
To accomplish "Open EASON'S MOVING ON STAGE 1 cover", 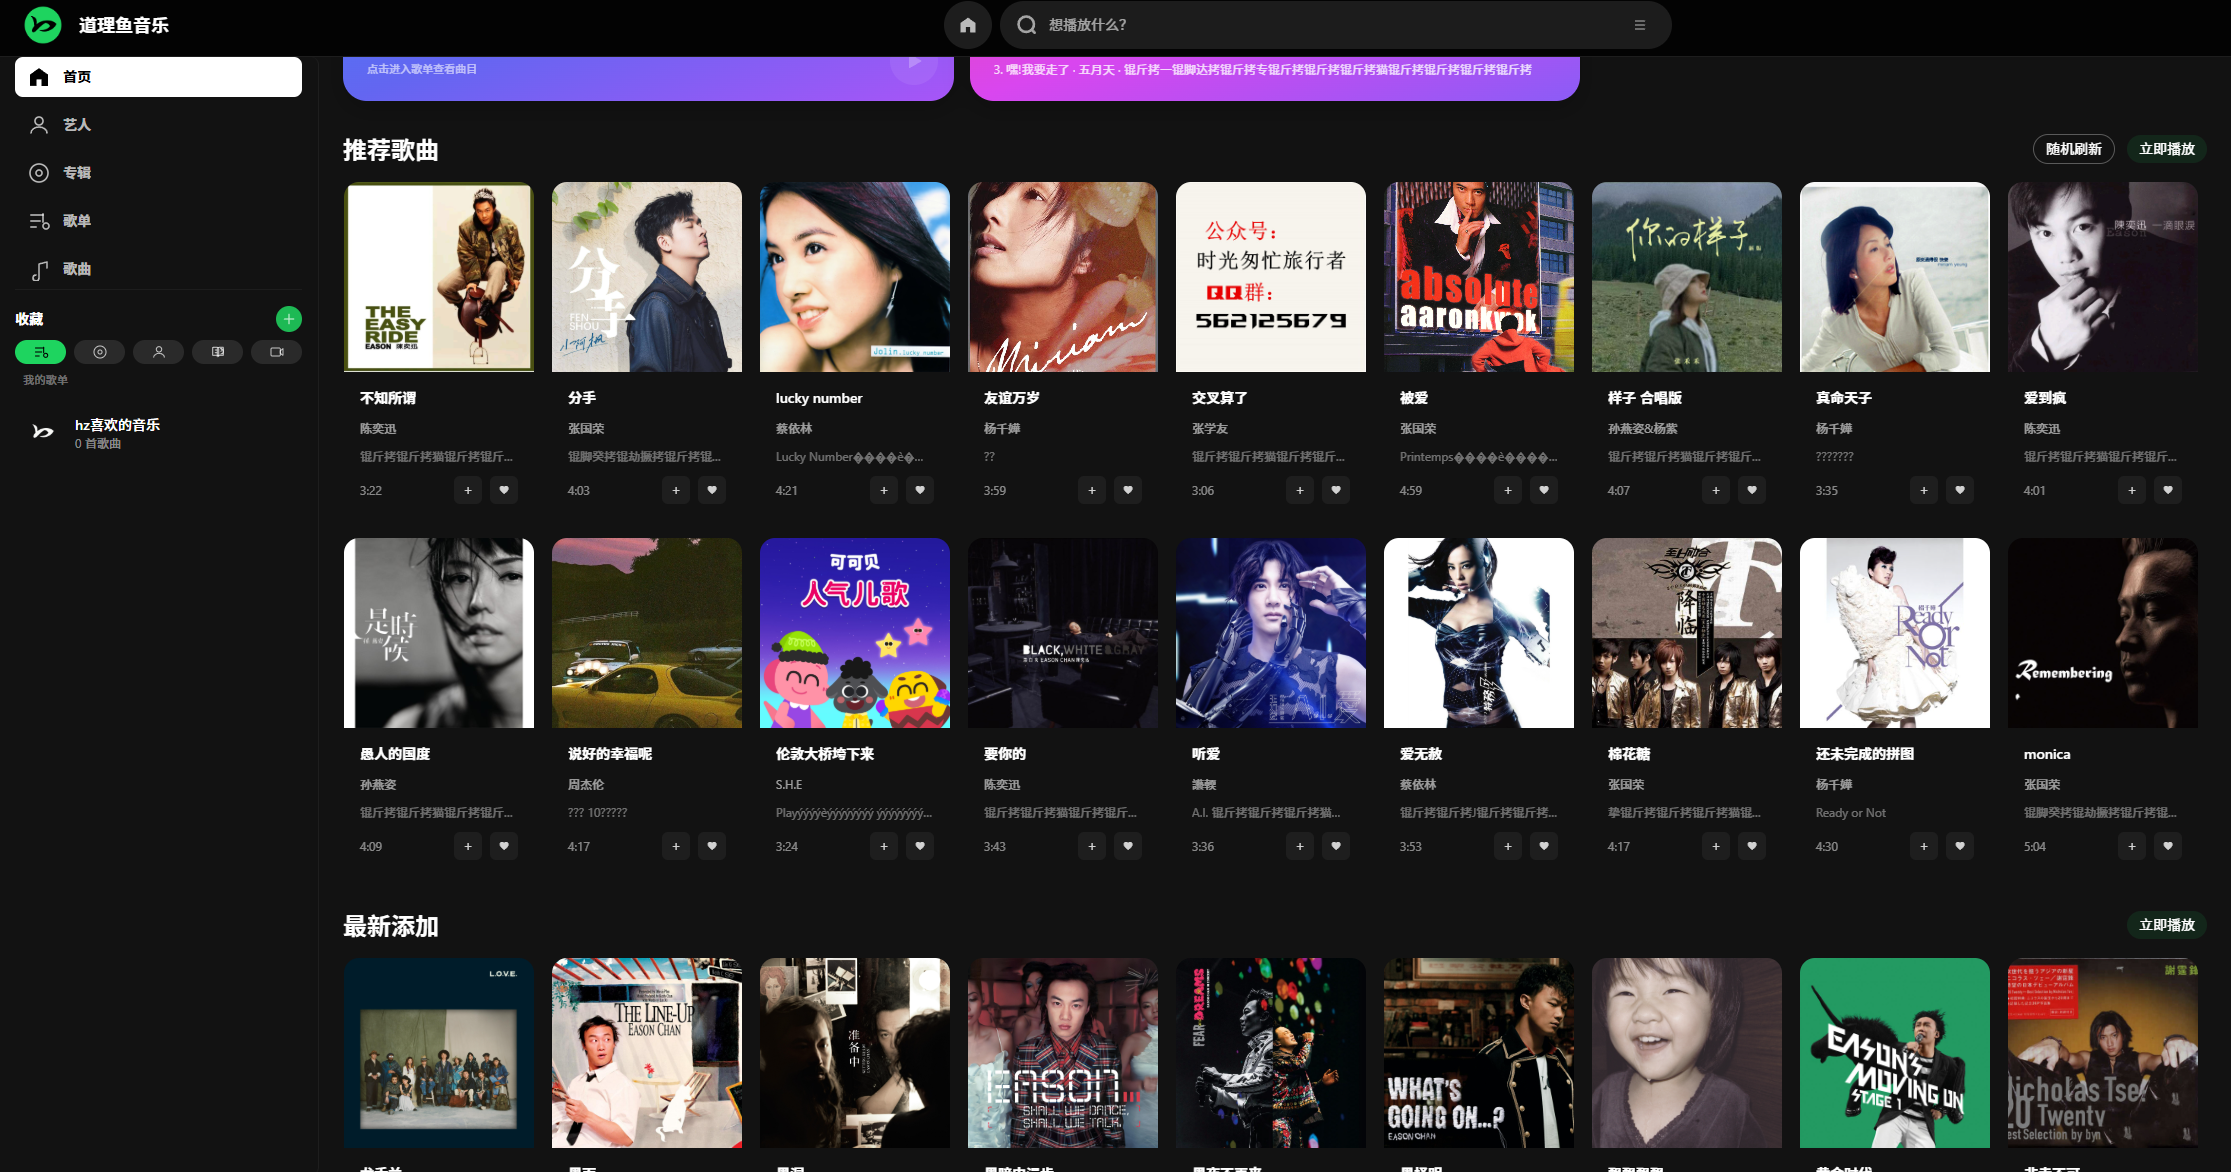I will pyautogui.click(x=1895, y=1053).
